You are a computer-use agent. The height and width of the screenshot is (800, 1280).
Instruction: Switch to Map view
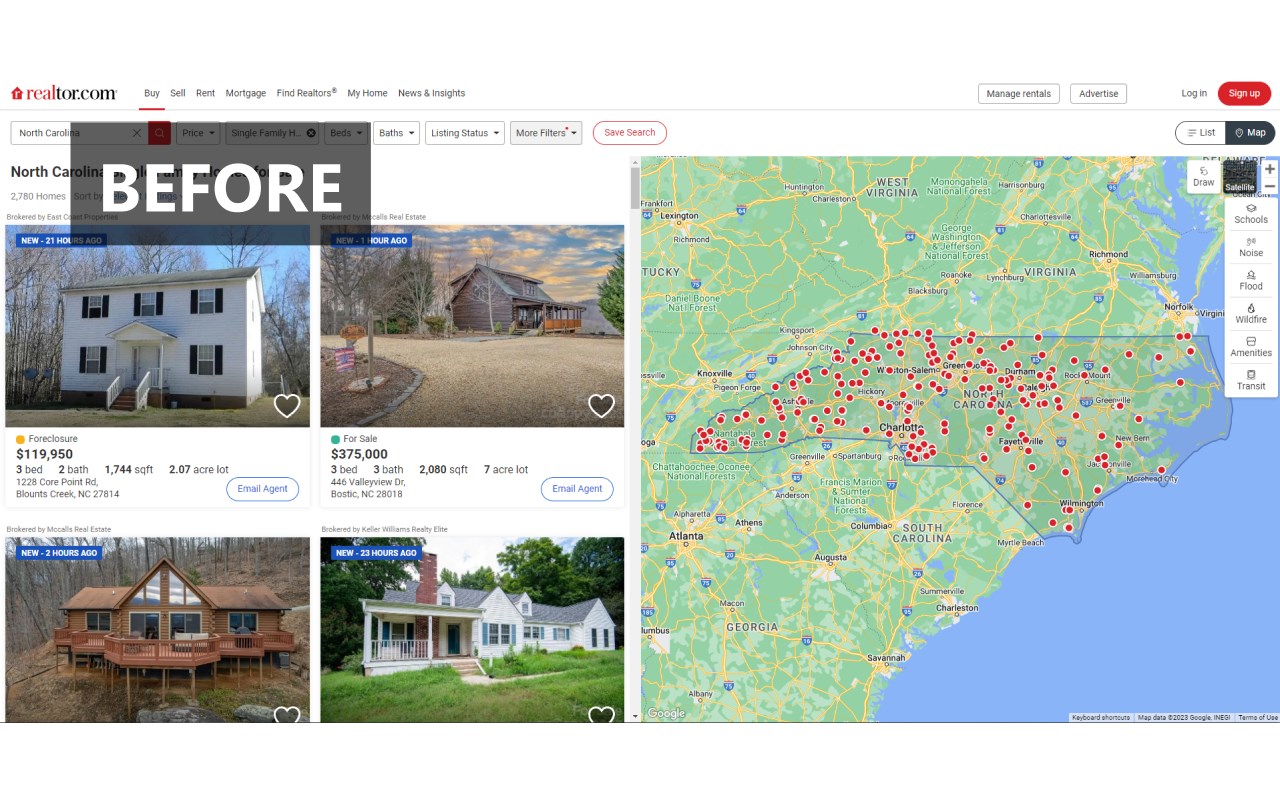(1250, 133)
